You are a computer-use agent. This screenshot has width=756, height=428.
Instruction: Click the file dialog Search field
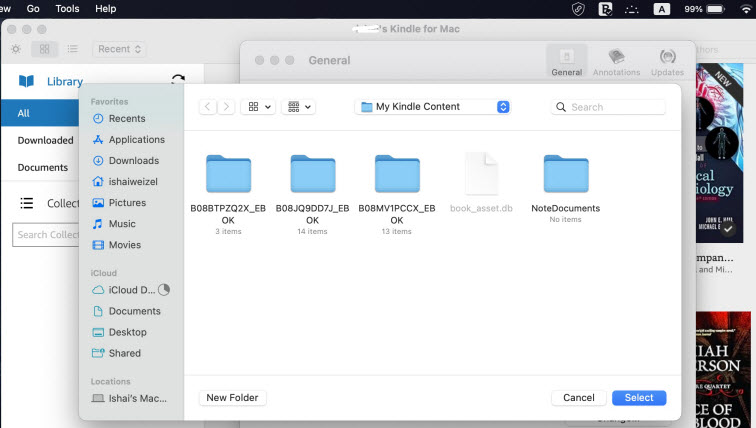pyautogui.click(x=608, y=107)
